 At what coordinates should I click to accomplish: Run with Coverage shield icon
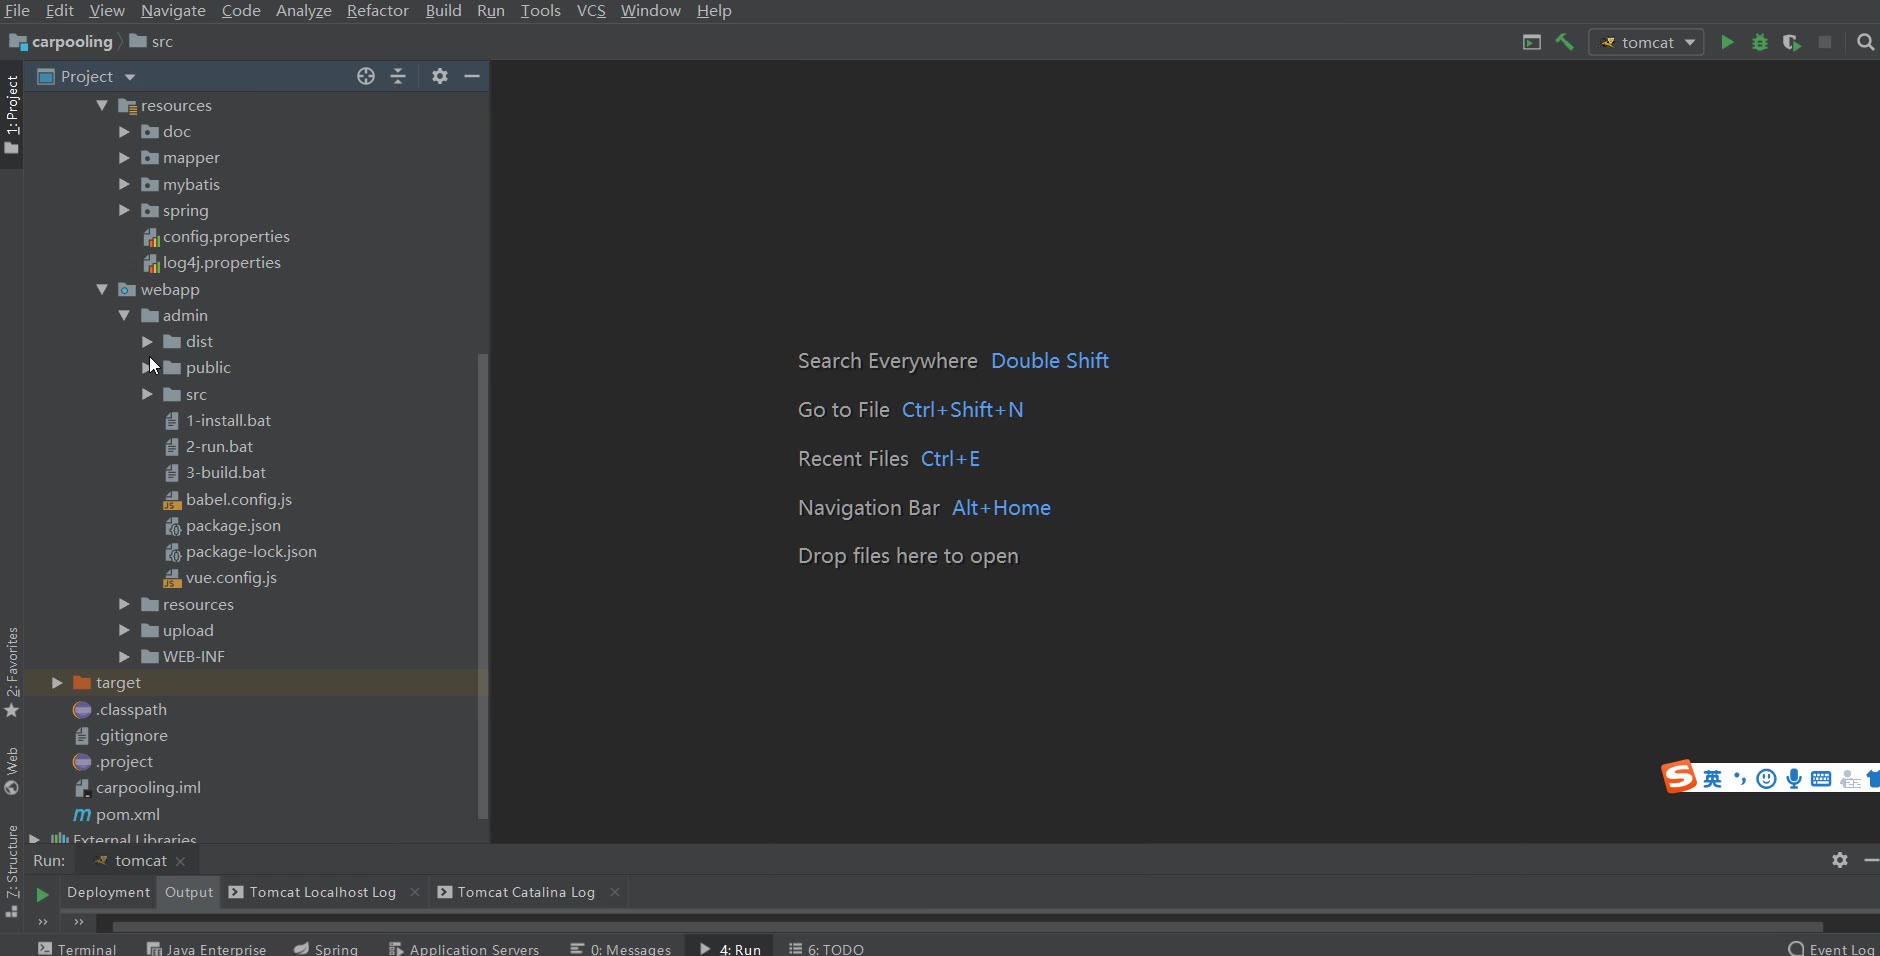(1792, 42)
